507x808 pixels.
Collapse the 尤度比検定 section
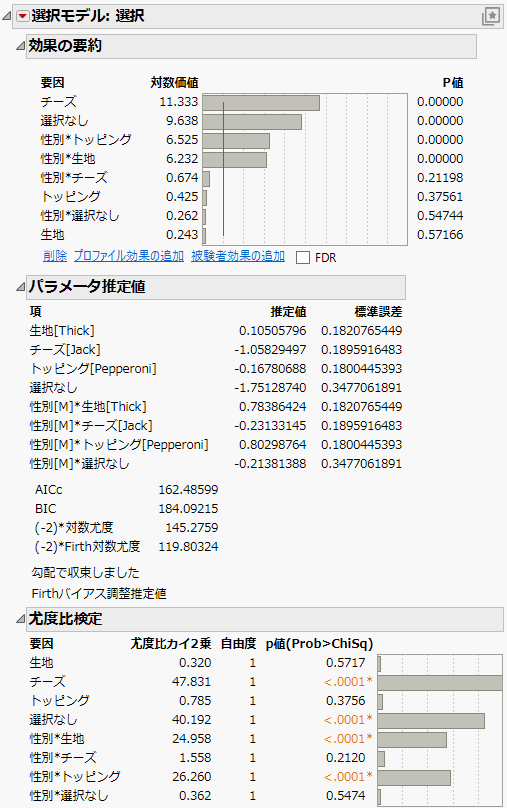coord(20,618)
